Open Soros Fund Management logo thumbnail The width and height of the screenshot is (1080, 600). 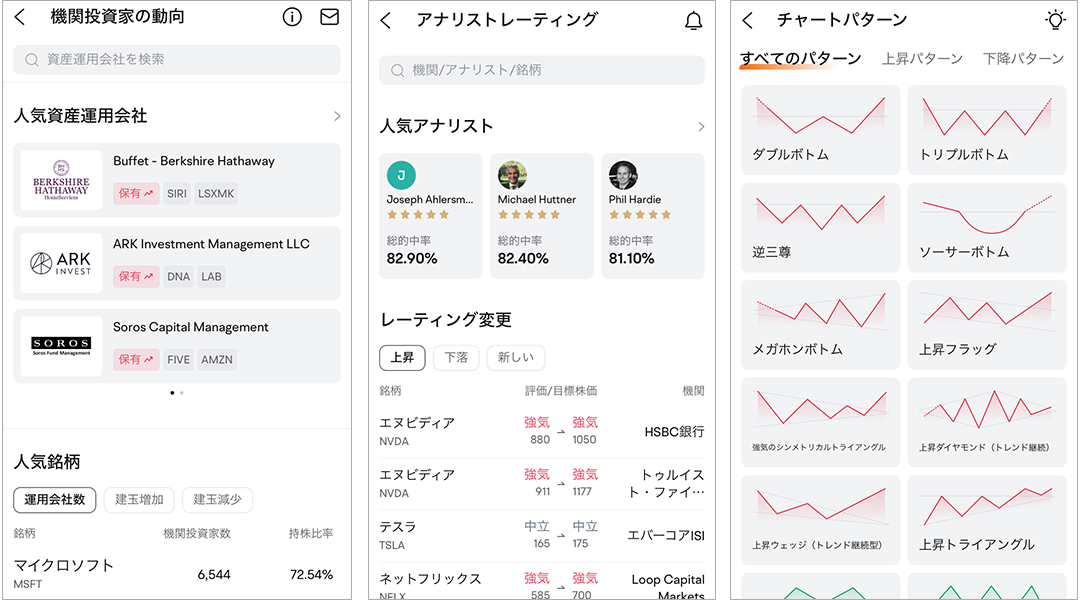61,346
